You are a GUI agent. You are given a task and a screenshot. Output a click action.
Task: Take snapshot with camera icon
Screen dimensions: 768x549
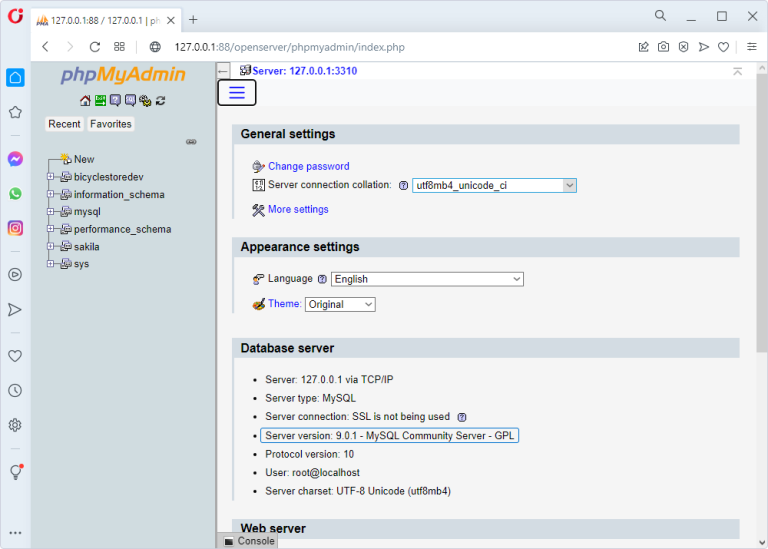click(x=663, y=47)
